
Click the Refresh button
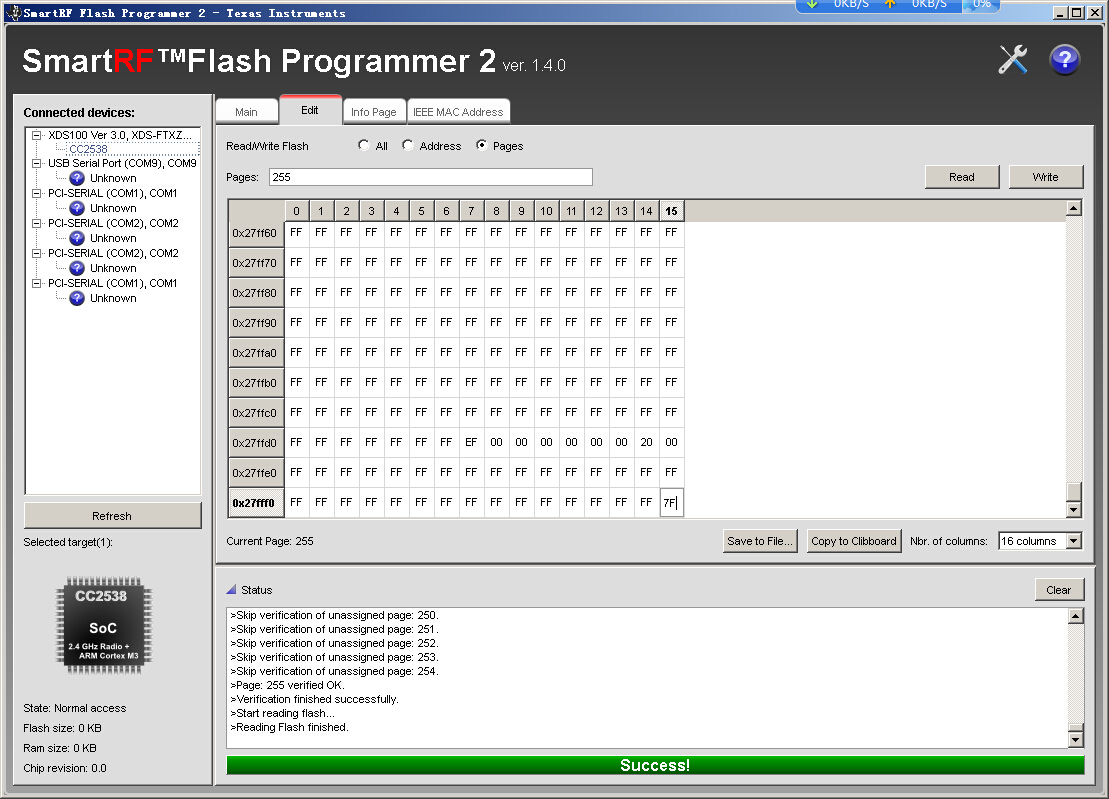112,515
